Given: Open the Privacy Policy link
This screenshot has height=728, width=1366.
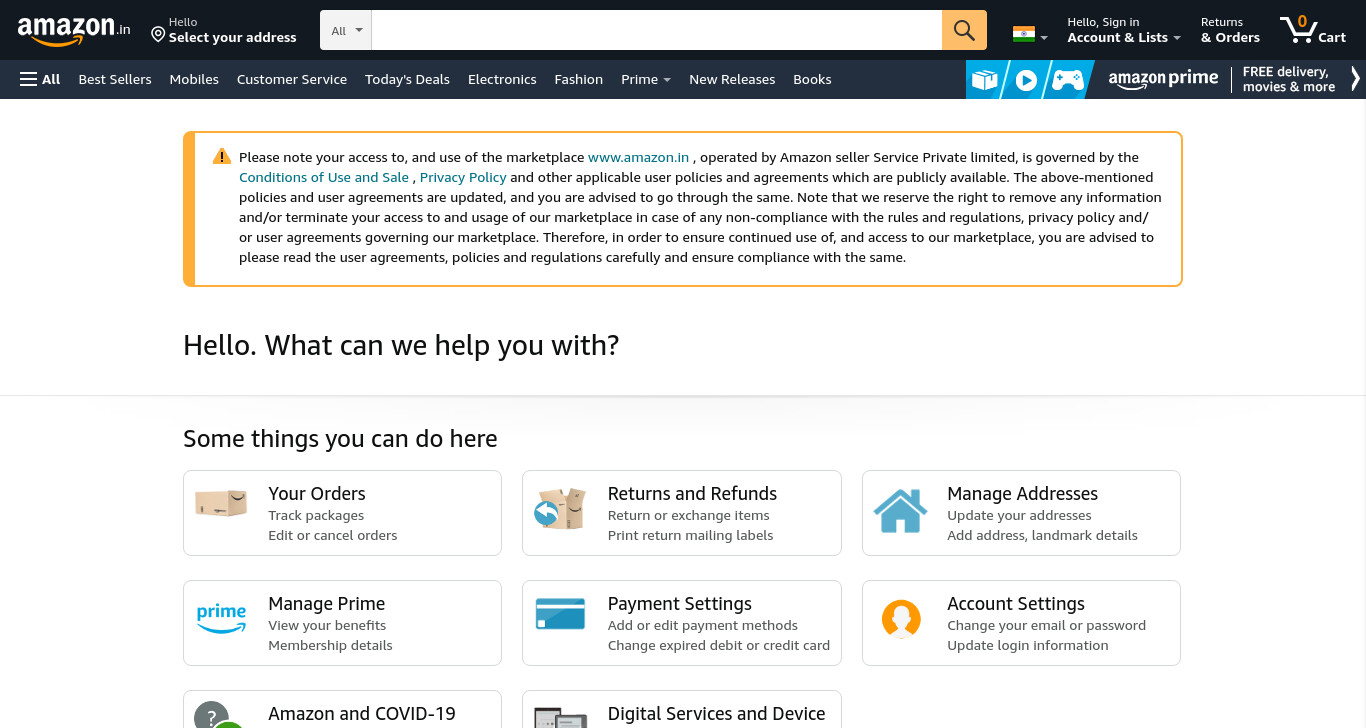Looking at the screenshot, I should pos(463,177).
